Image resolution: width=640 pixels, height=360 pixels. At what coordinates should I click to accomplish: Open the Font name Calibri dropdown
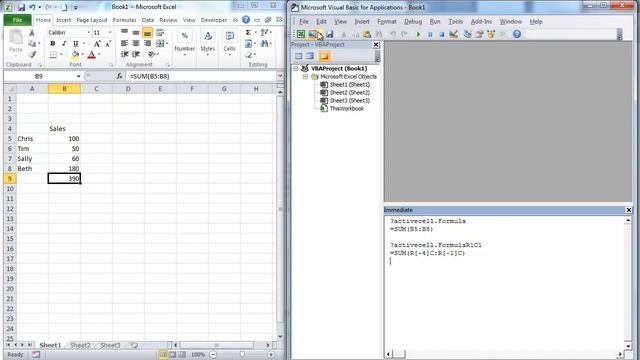point(89,32)
